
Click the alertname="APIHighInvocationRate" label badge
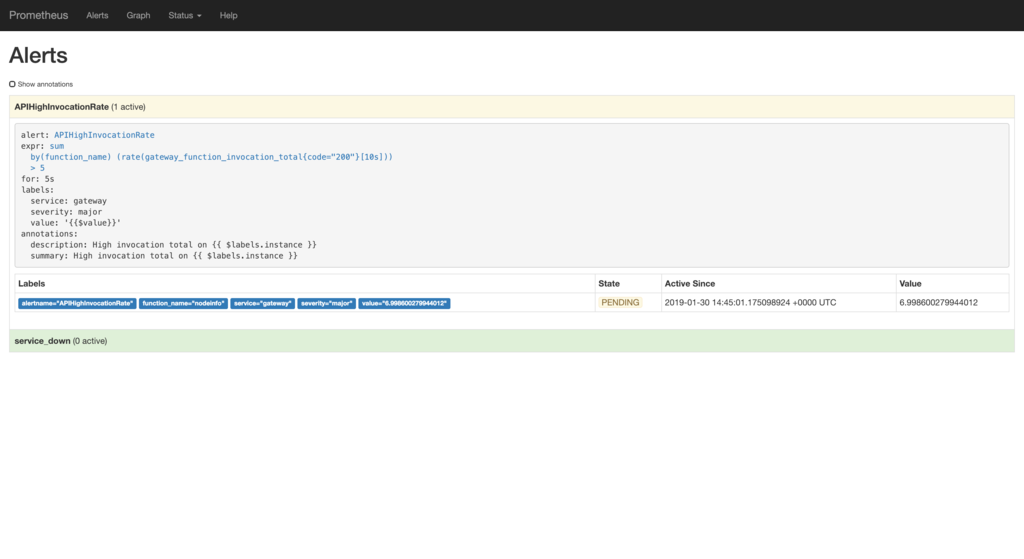click(x=77, y=303)
